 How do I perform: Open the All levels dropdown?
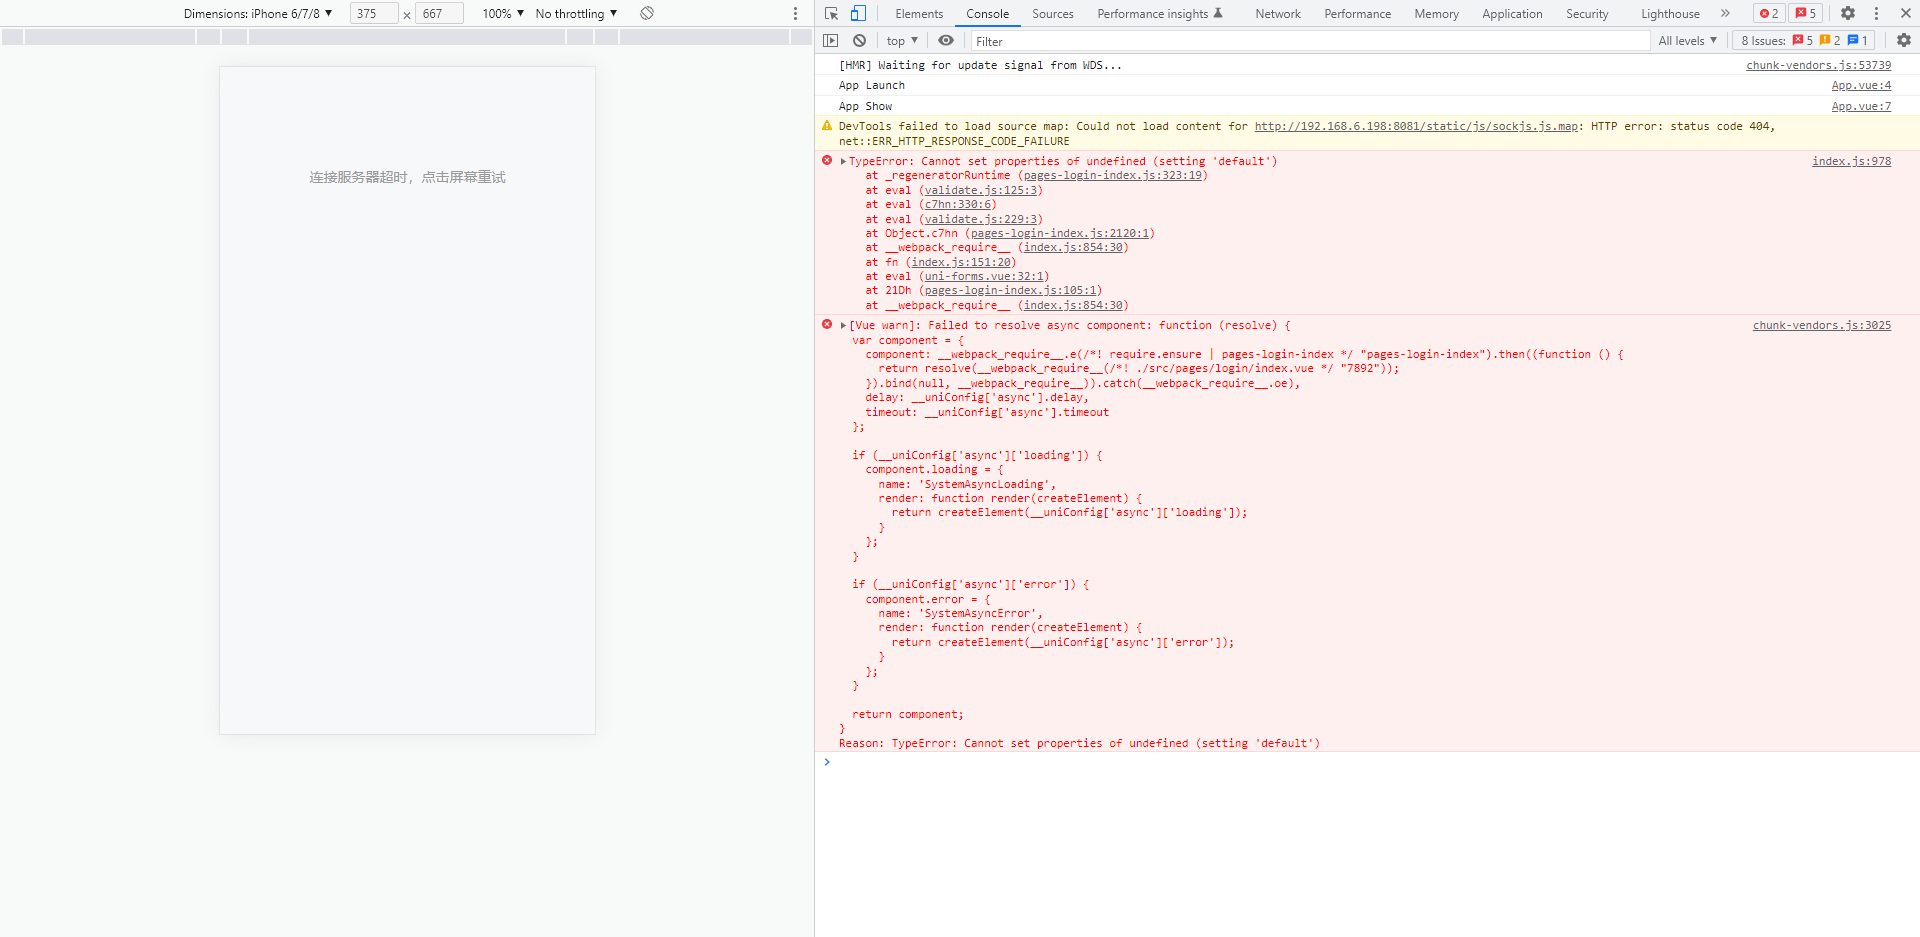tap(1687, 41)
